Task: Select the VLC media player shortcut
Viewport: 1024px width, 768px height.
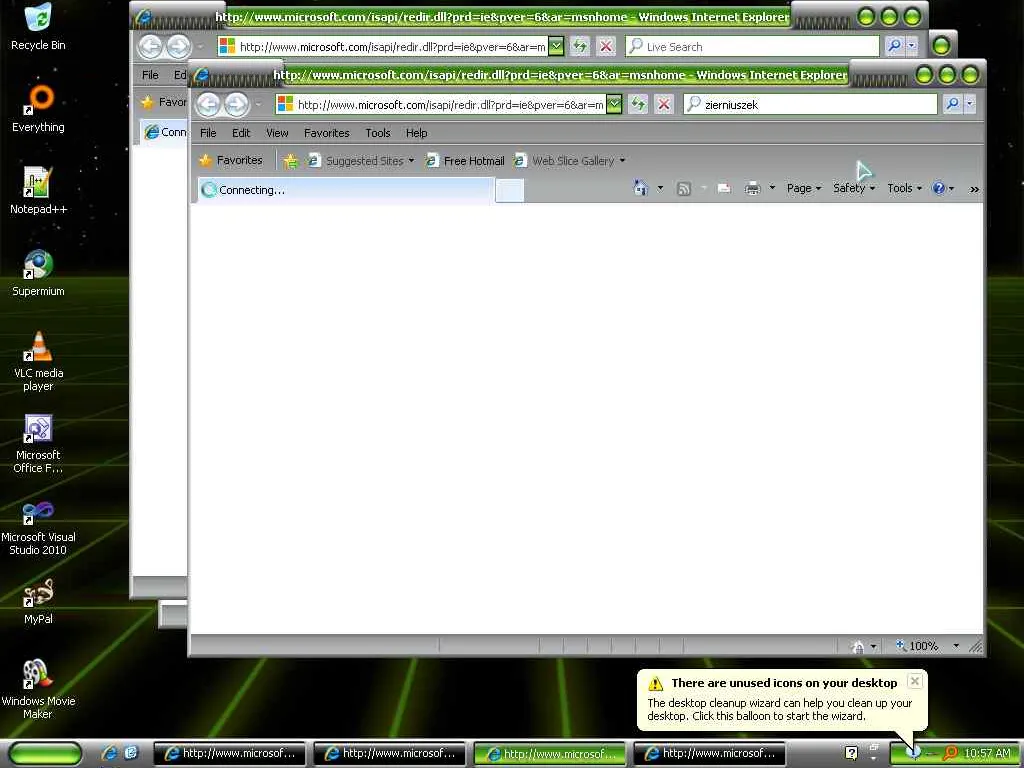Action: coord(38,361)
